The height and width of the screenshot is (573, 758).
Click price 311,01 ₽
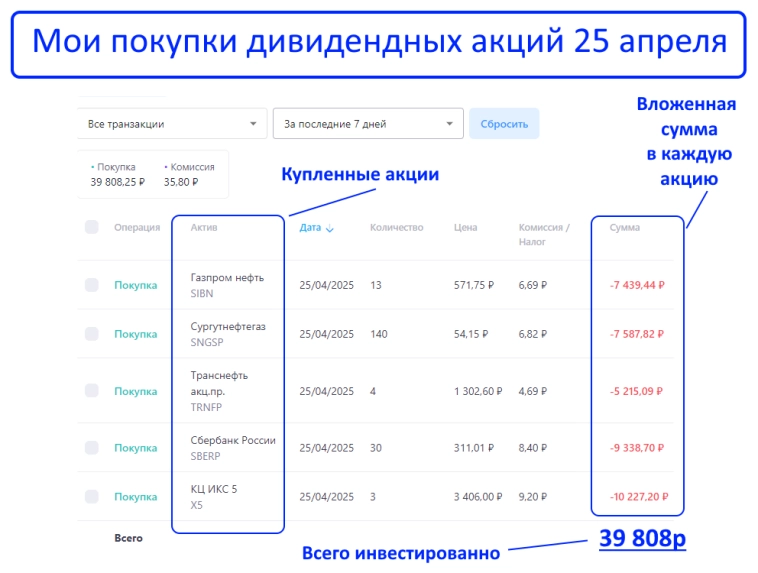474,448
